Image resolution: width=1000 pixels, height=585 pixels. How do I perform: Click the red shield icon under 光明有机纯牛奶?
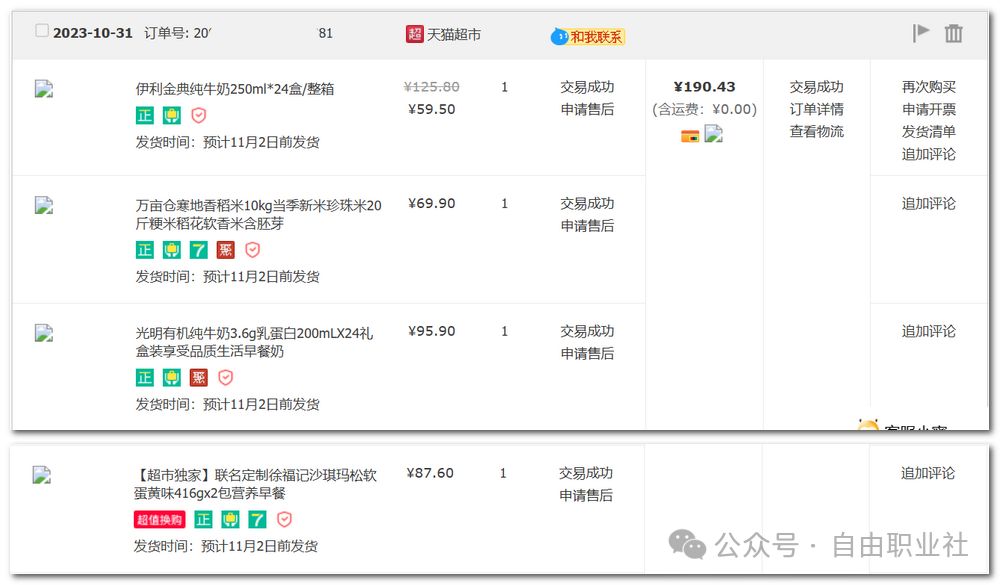226,378
